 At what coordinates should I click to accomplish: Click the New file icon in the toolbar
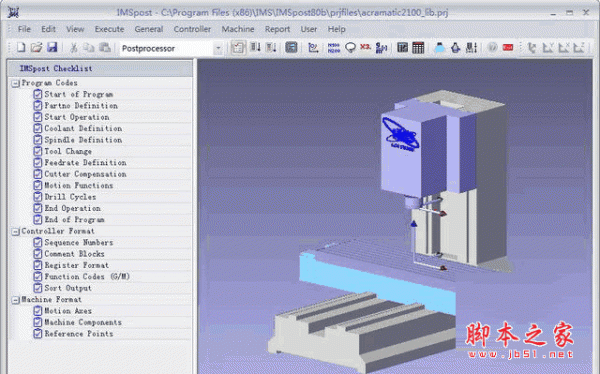(x=21, y=47)
